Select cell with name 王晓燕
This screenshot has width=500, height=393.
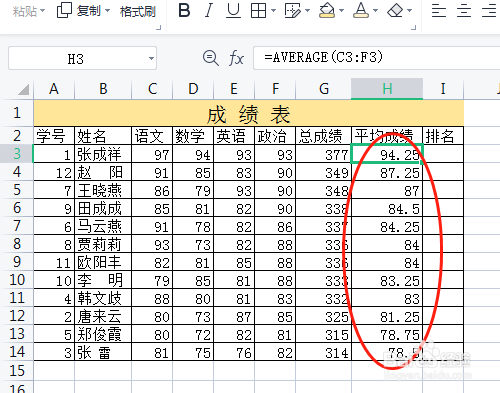click(x=103, y=190)
